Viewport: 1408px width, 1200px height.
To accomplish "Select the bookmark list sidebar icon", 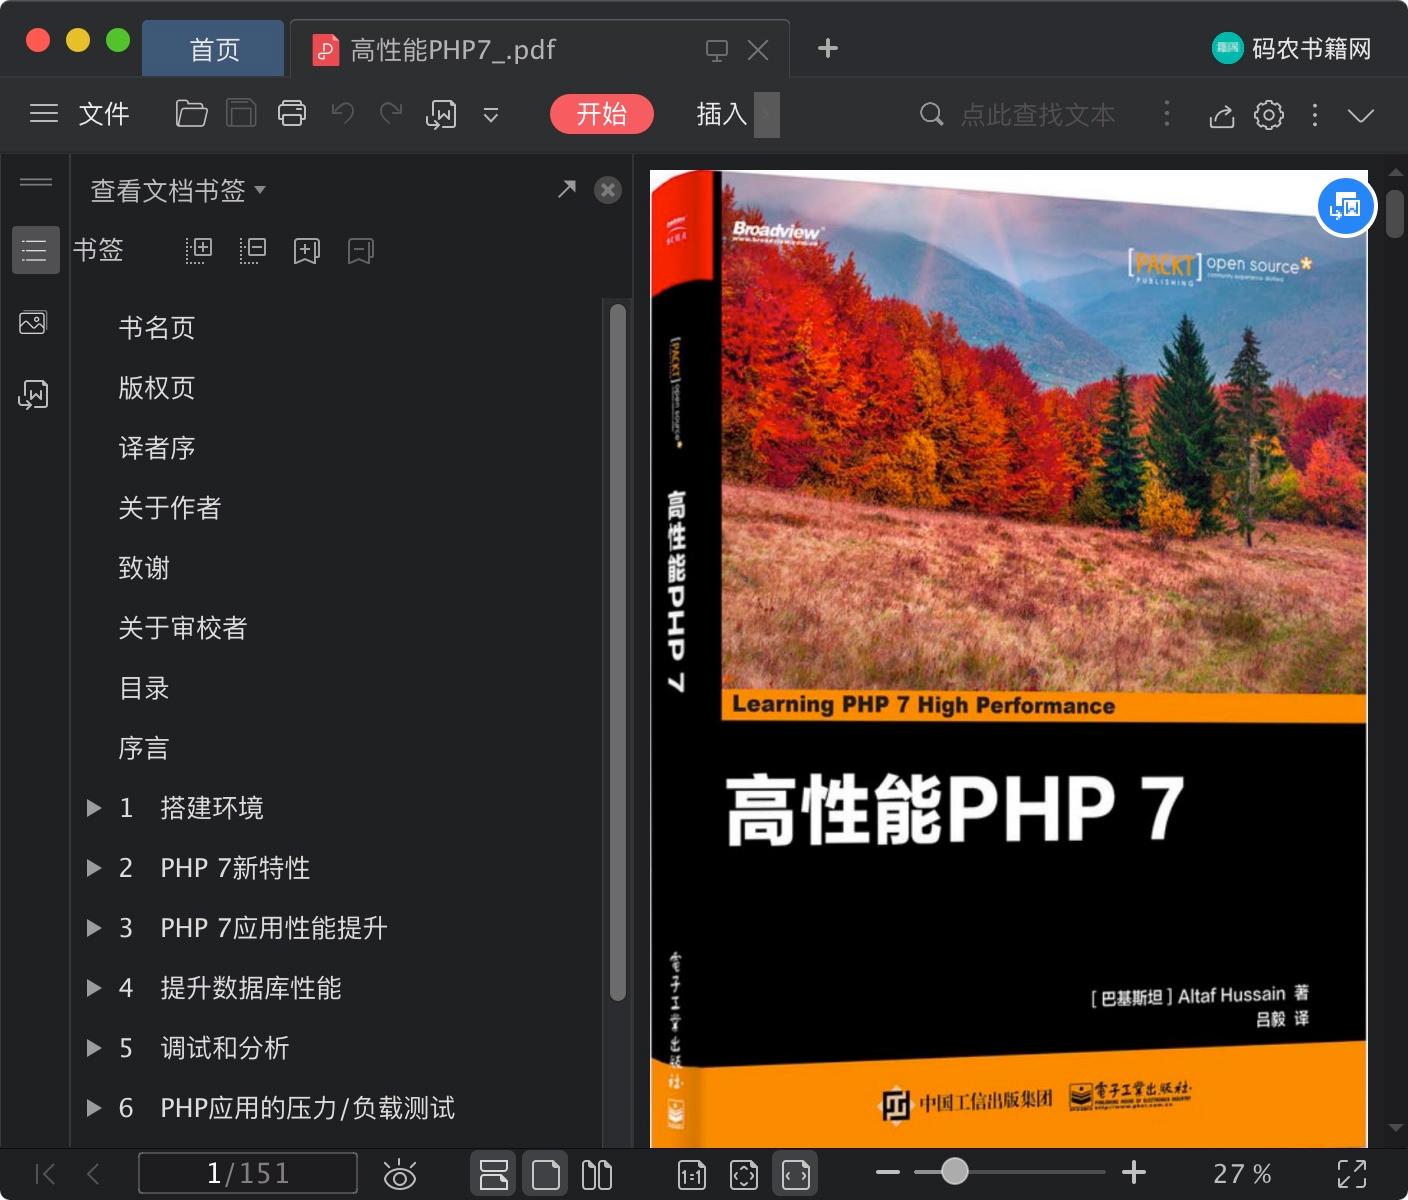I will click(35, 250).
